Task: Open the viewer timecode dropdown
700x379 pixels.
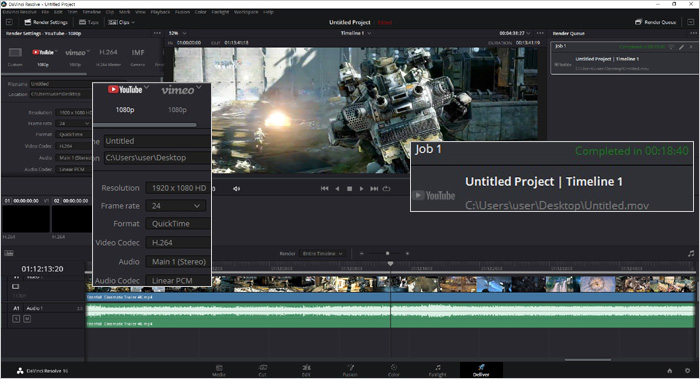Action: (515, 33)
